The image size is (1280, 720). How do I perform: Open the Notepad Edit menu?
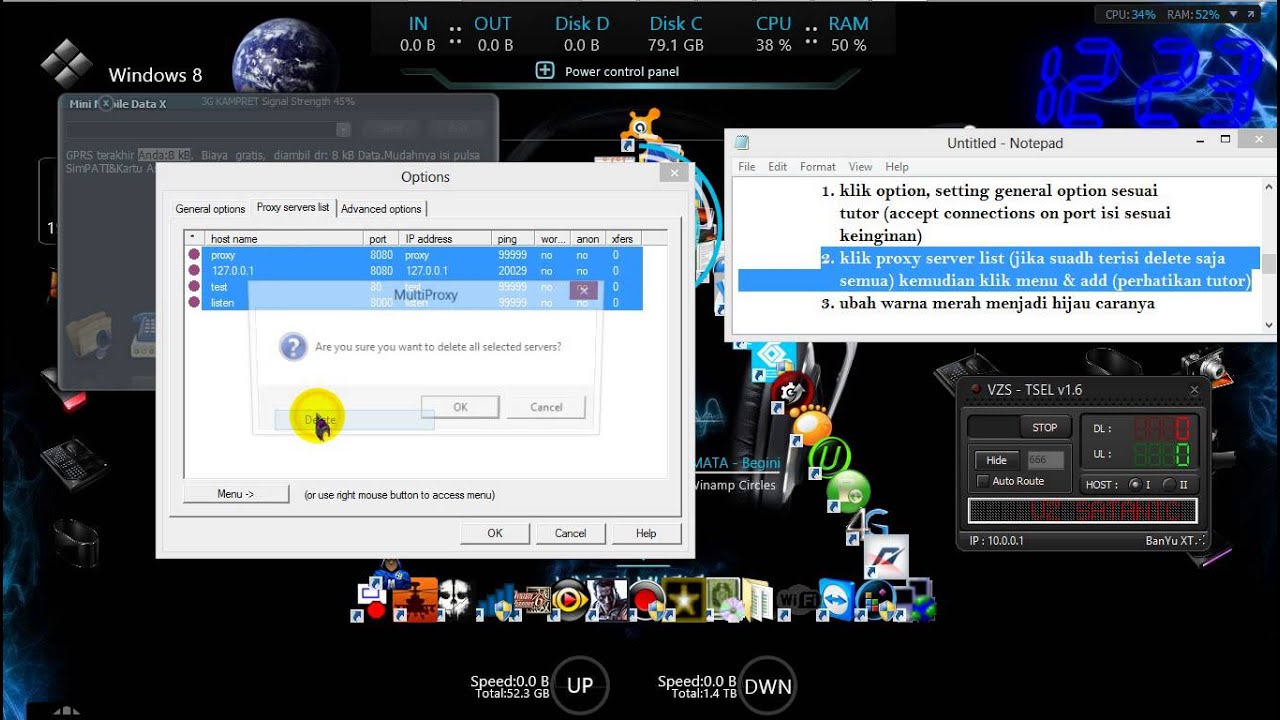point(778,167)
